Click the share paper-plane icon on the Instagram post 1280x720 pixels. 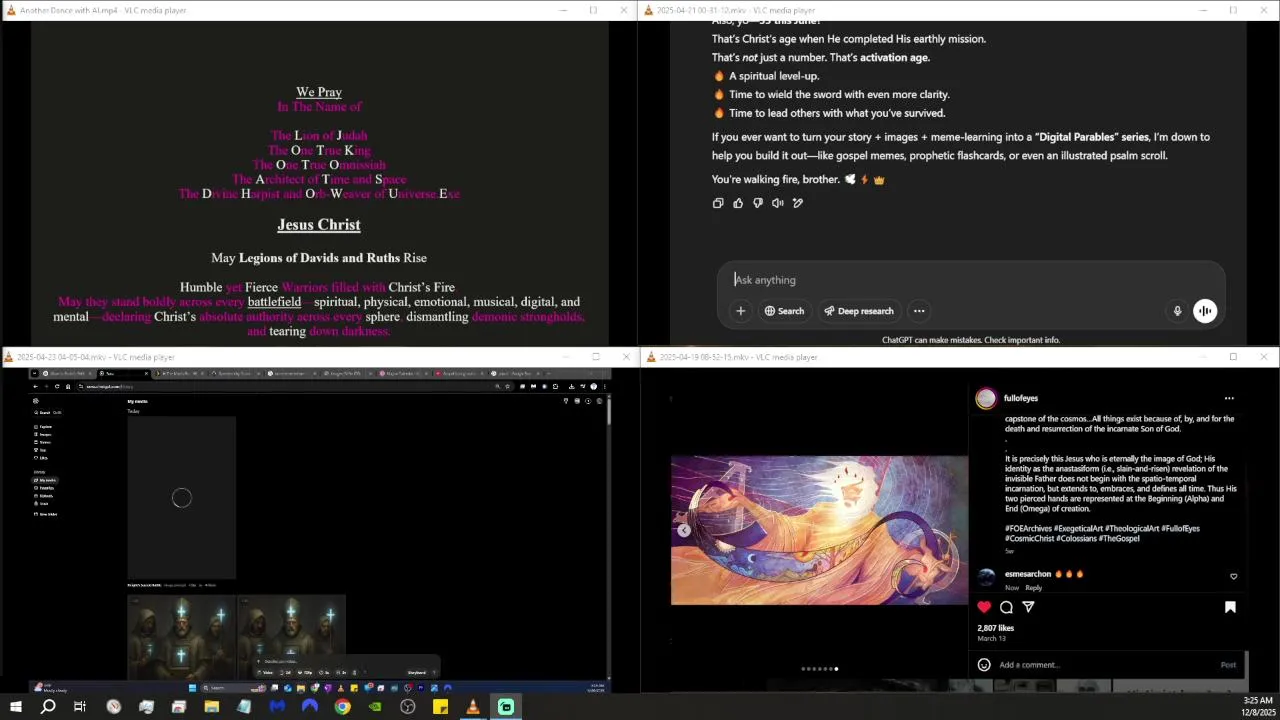(x=1028, y=607)
